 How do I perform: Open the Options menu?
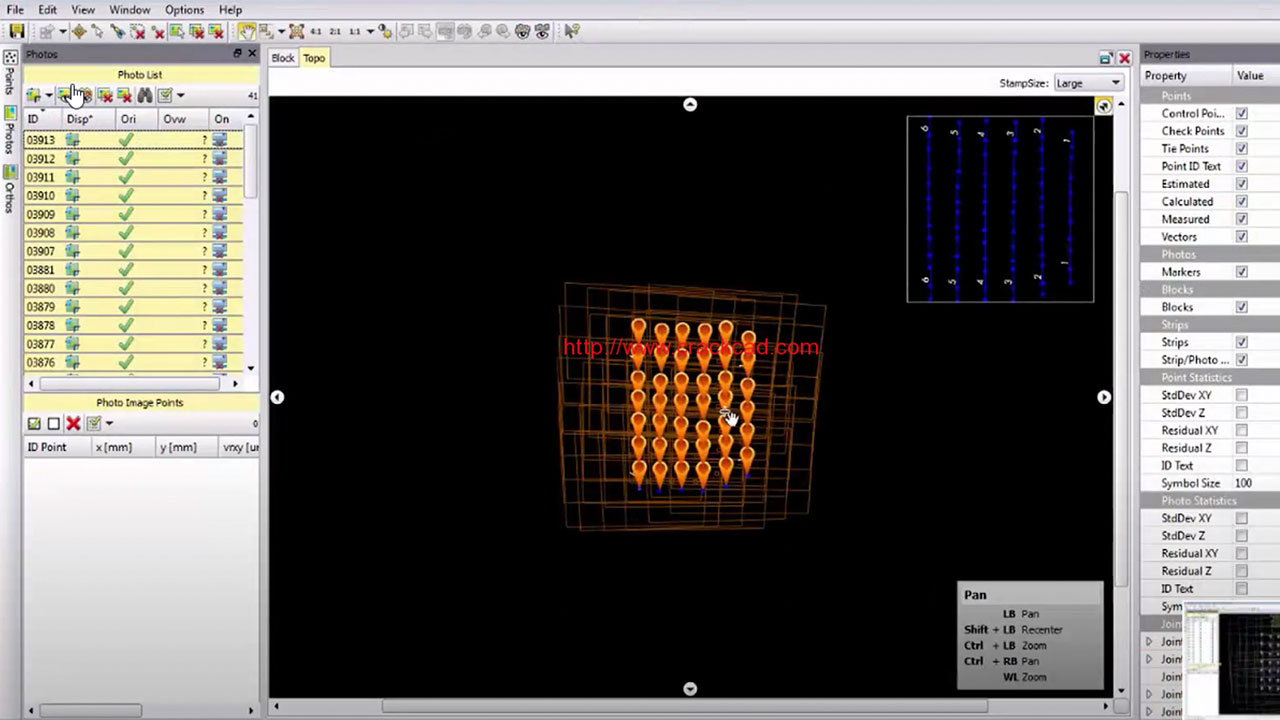point(184,10)
